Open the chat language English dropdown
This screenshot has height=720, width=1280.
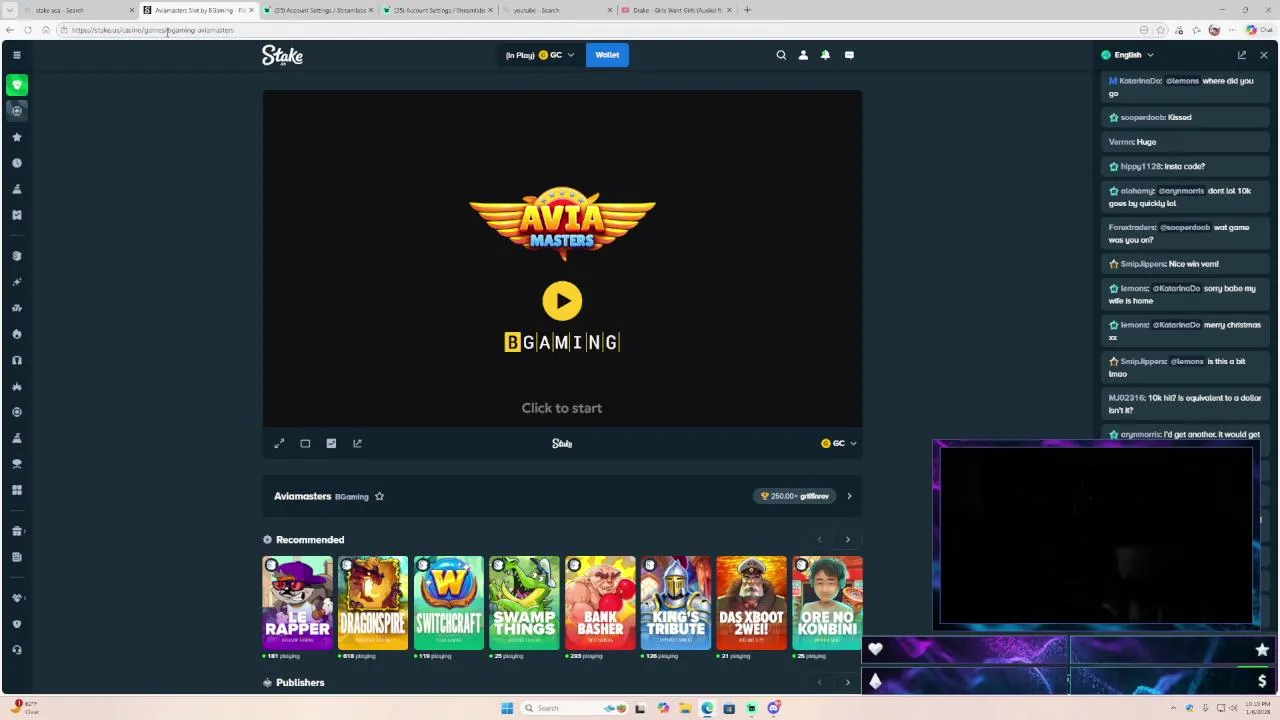[x=1128, y=55]
